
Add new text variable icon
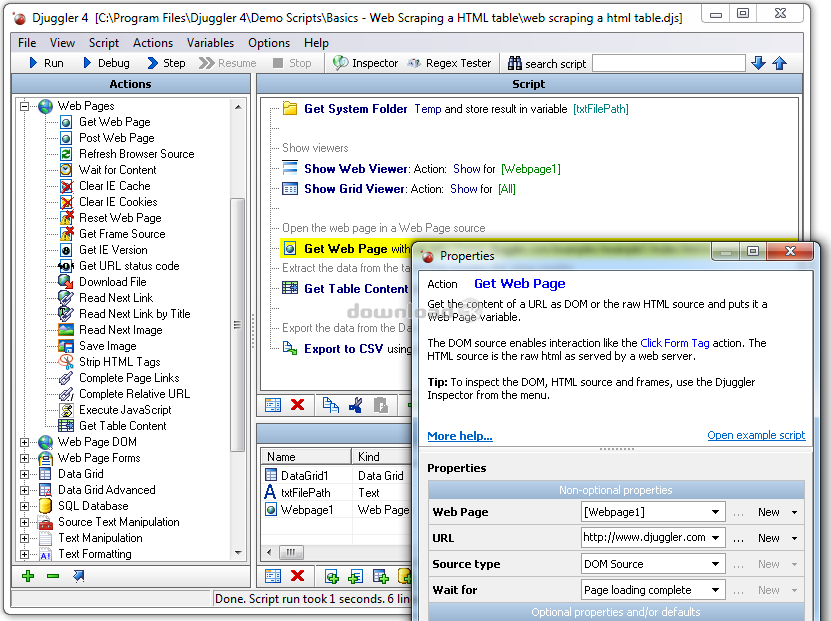click(x=356, y=576)
